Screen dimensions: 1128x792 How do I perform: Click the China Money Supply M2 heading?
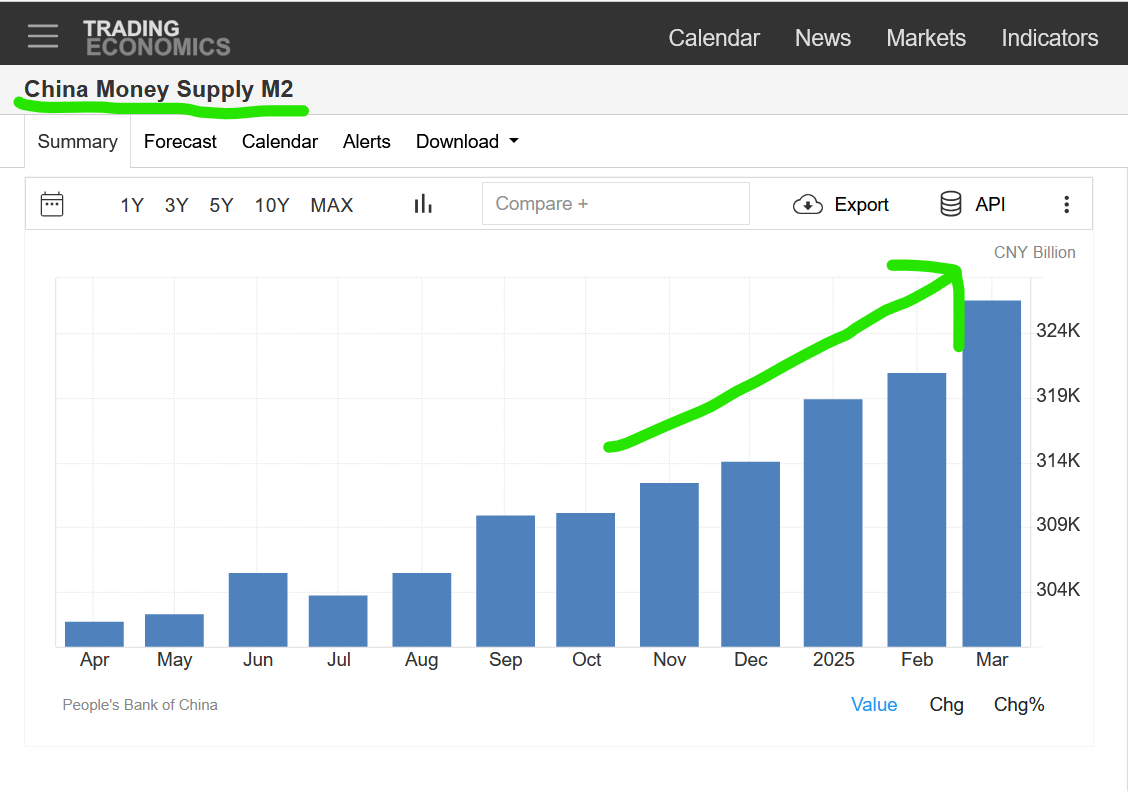click(x=159, y=89)
